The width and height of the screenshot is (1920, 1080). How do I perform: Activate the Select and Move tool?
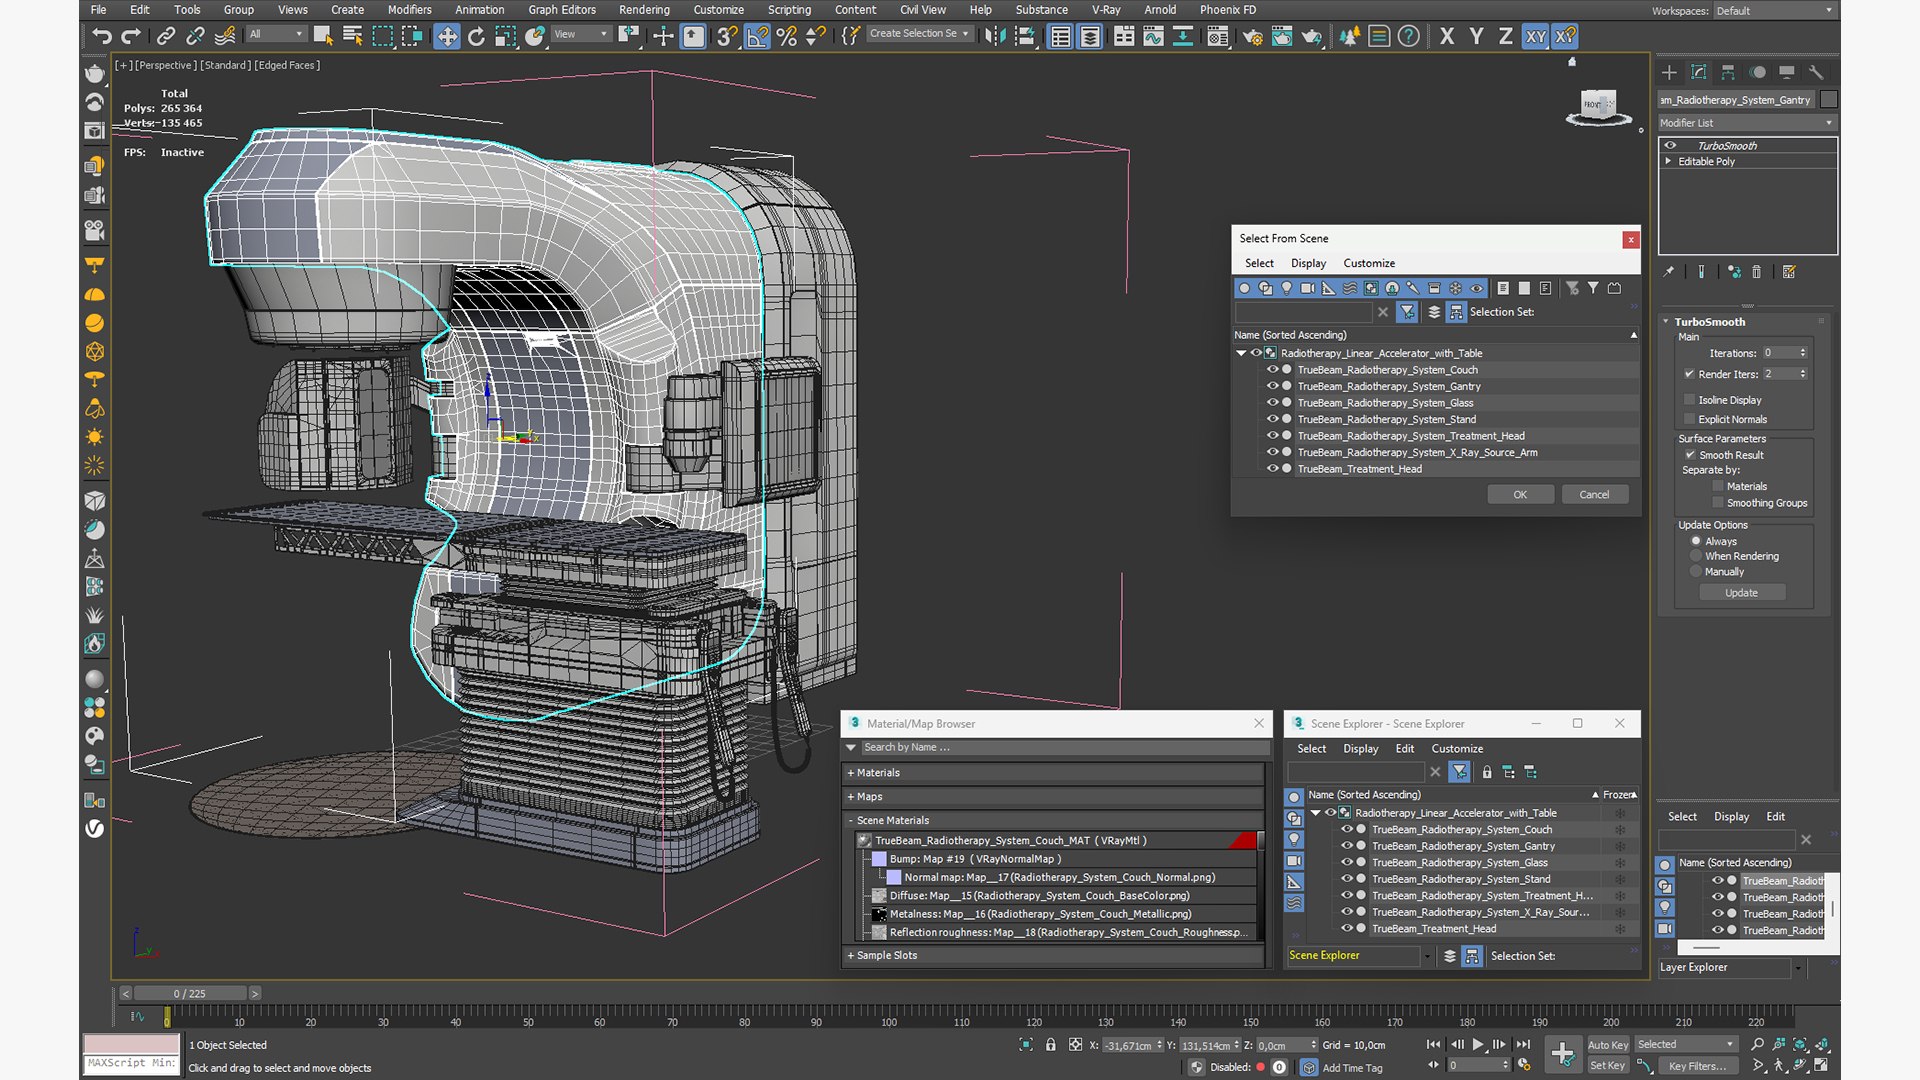(446, 36)
